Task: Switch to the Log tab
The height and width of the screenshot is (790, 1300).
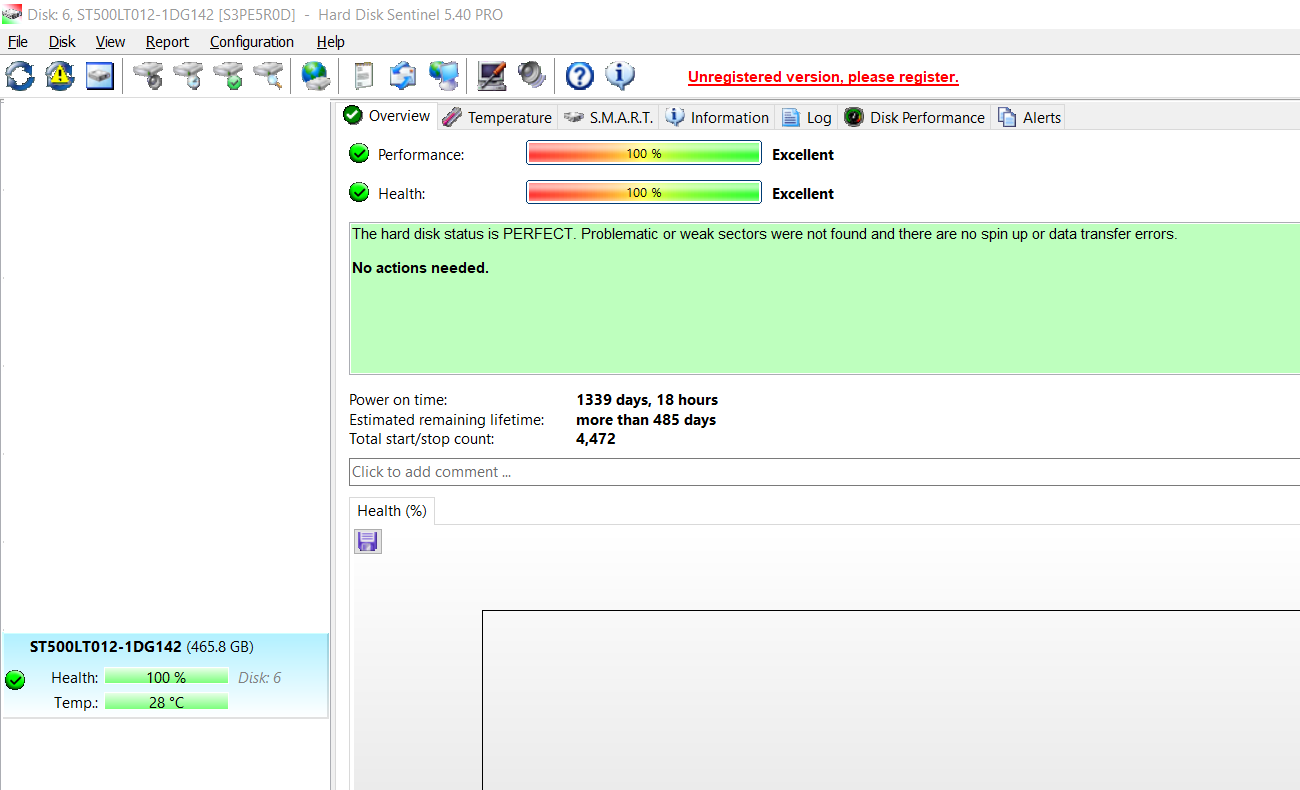Action: [x=806, y=117]
